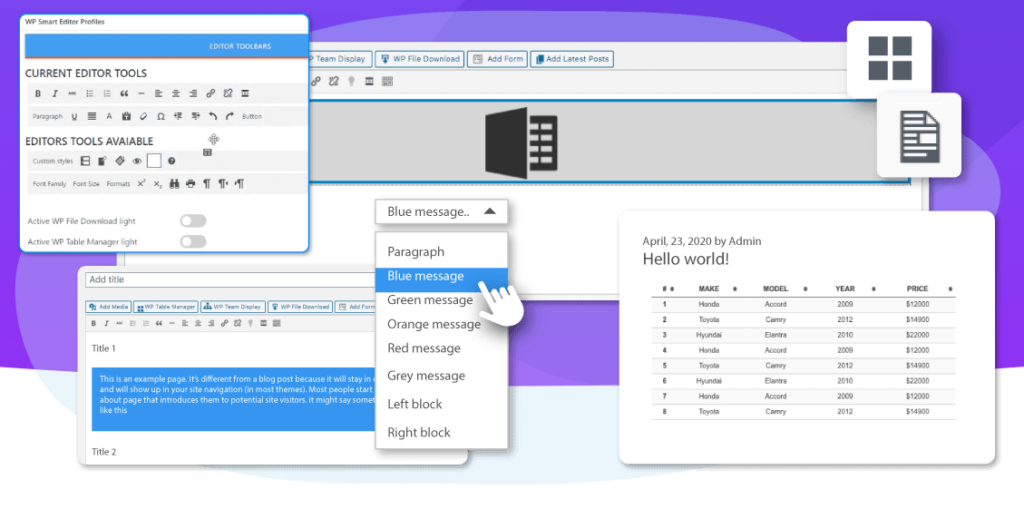Click Add Latest Posts button
The width and height of the screenshot is (1024, 509).
(x=571, y=59)
